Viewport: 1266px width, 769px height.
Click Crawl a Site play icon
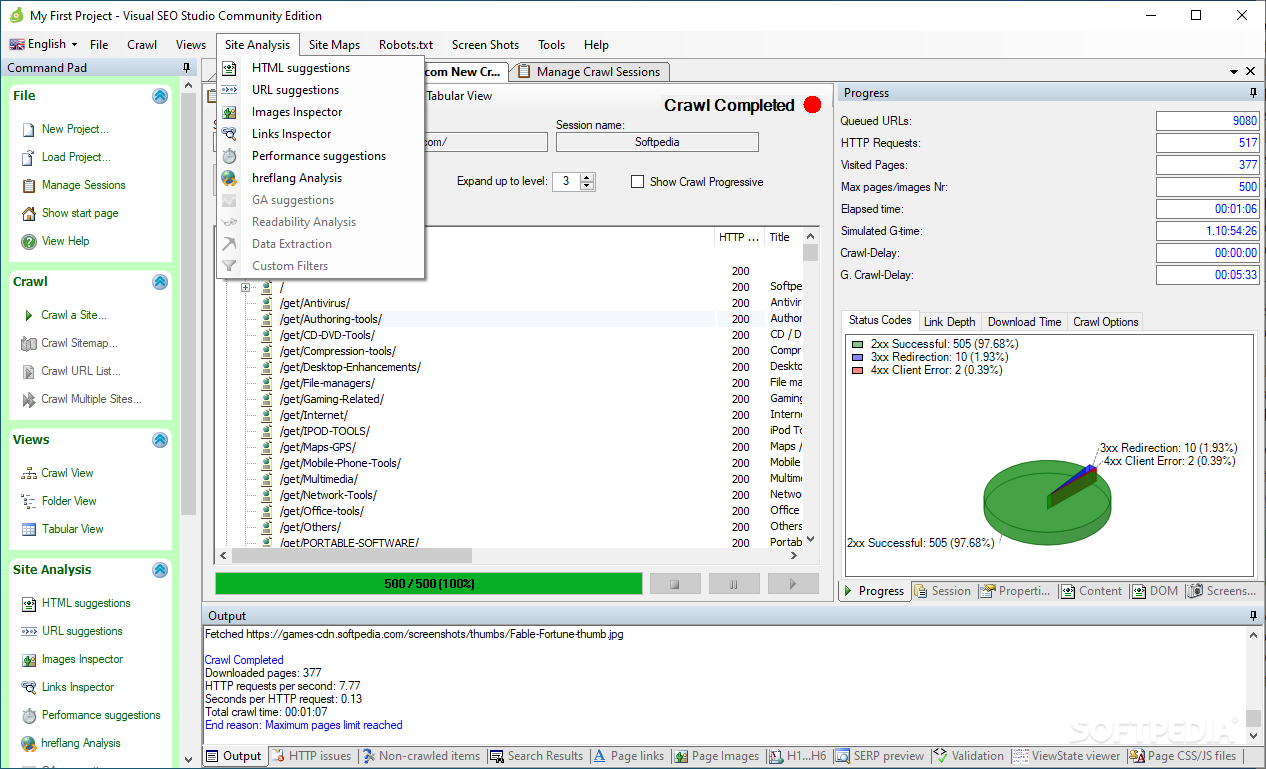point(29,315)
